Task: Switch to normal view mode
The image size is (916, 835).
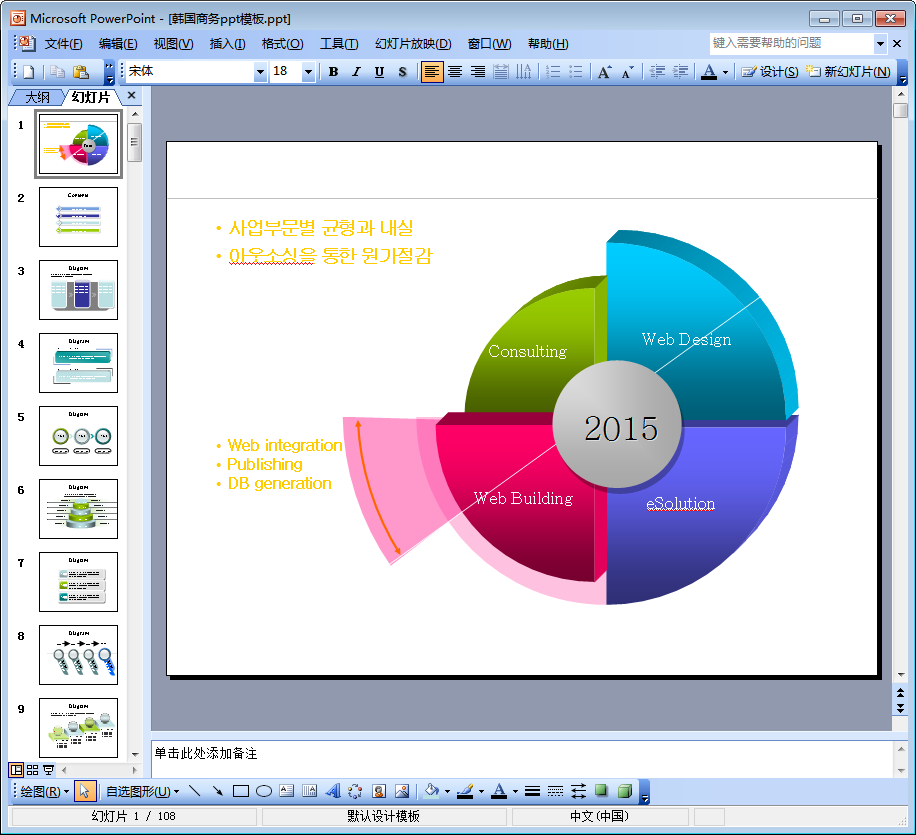Action: pos(16,770)
